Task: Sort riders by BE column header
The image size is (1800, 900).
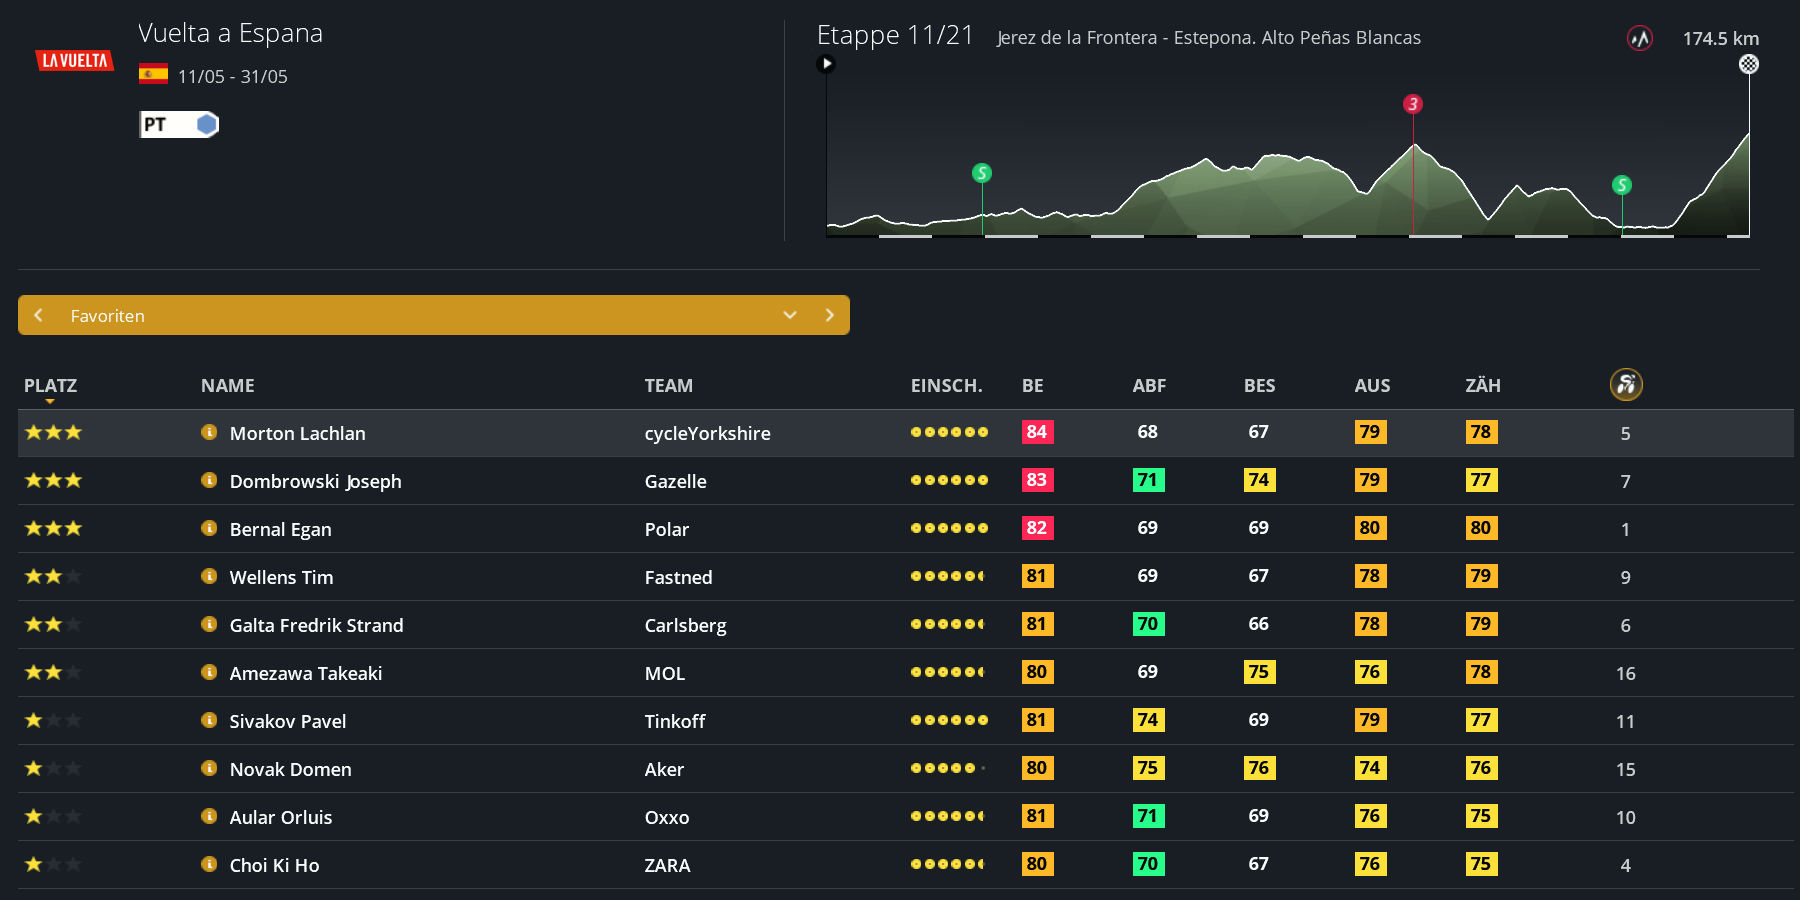Action: (1032, 386)
